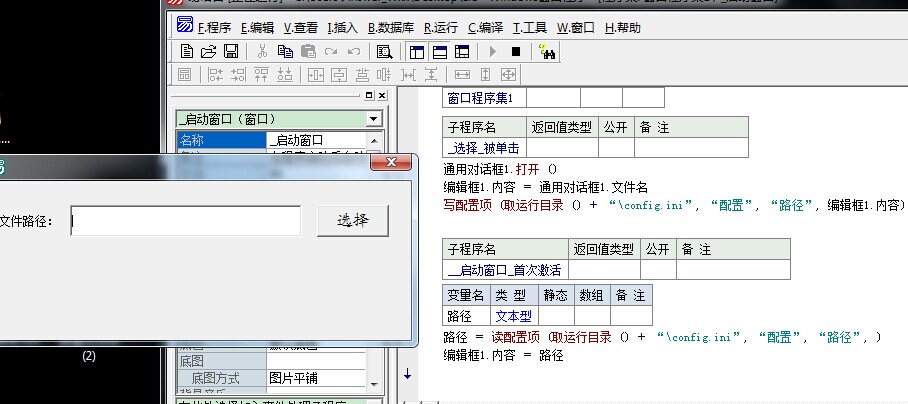The image size is (908, 404).
Task: Click the property panel float button
Action: click(x=369, y=96)
